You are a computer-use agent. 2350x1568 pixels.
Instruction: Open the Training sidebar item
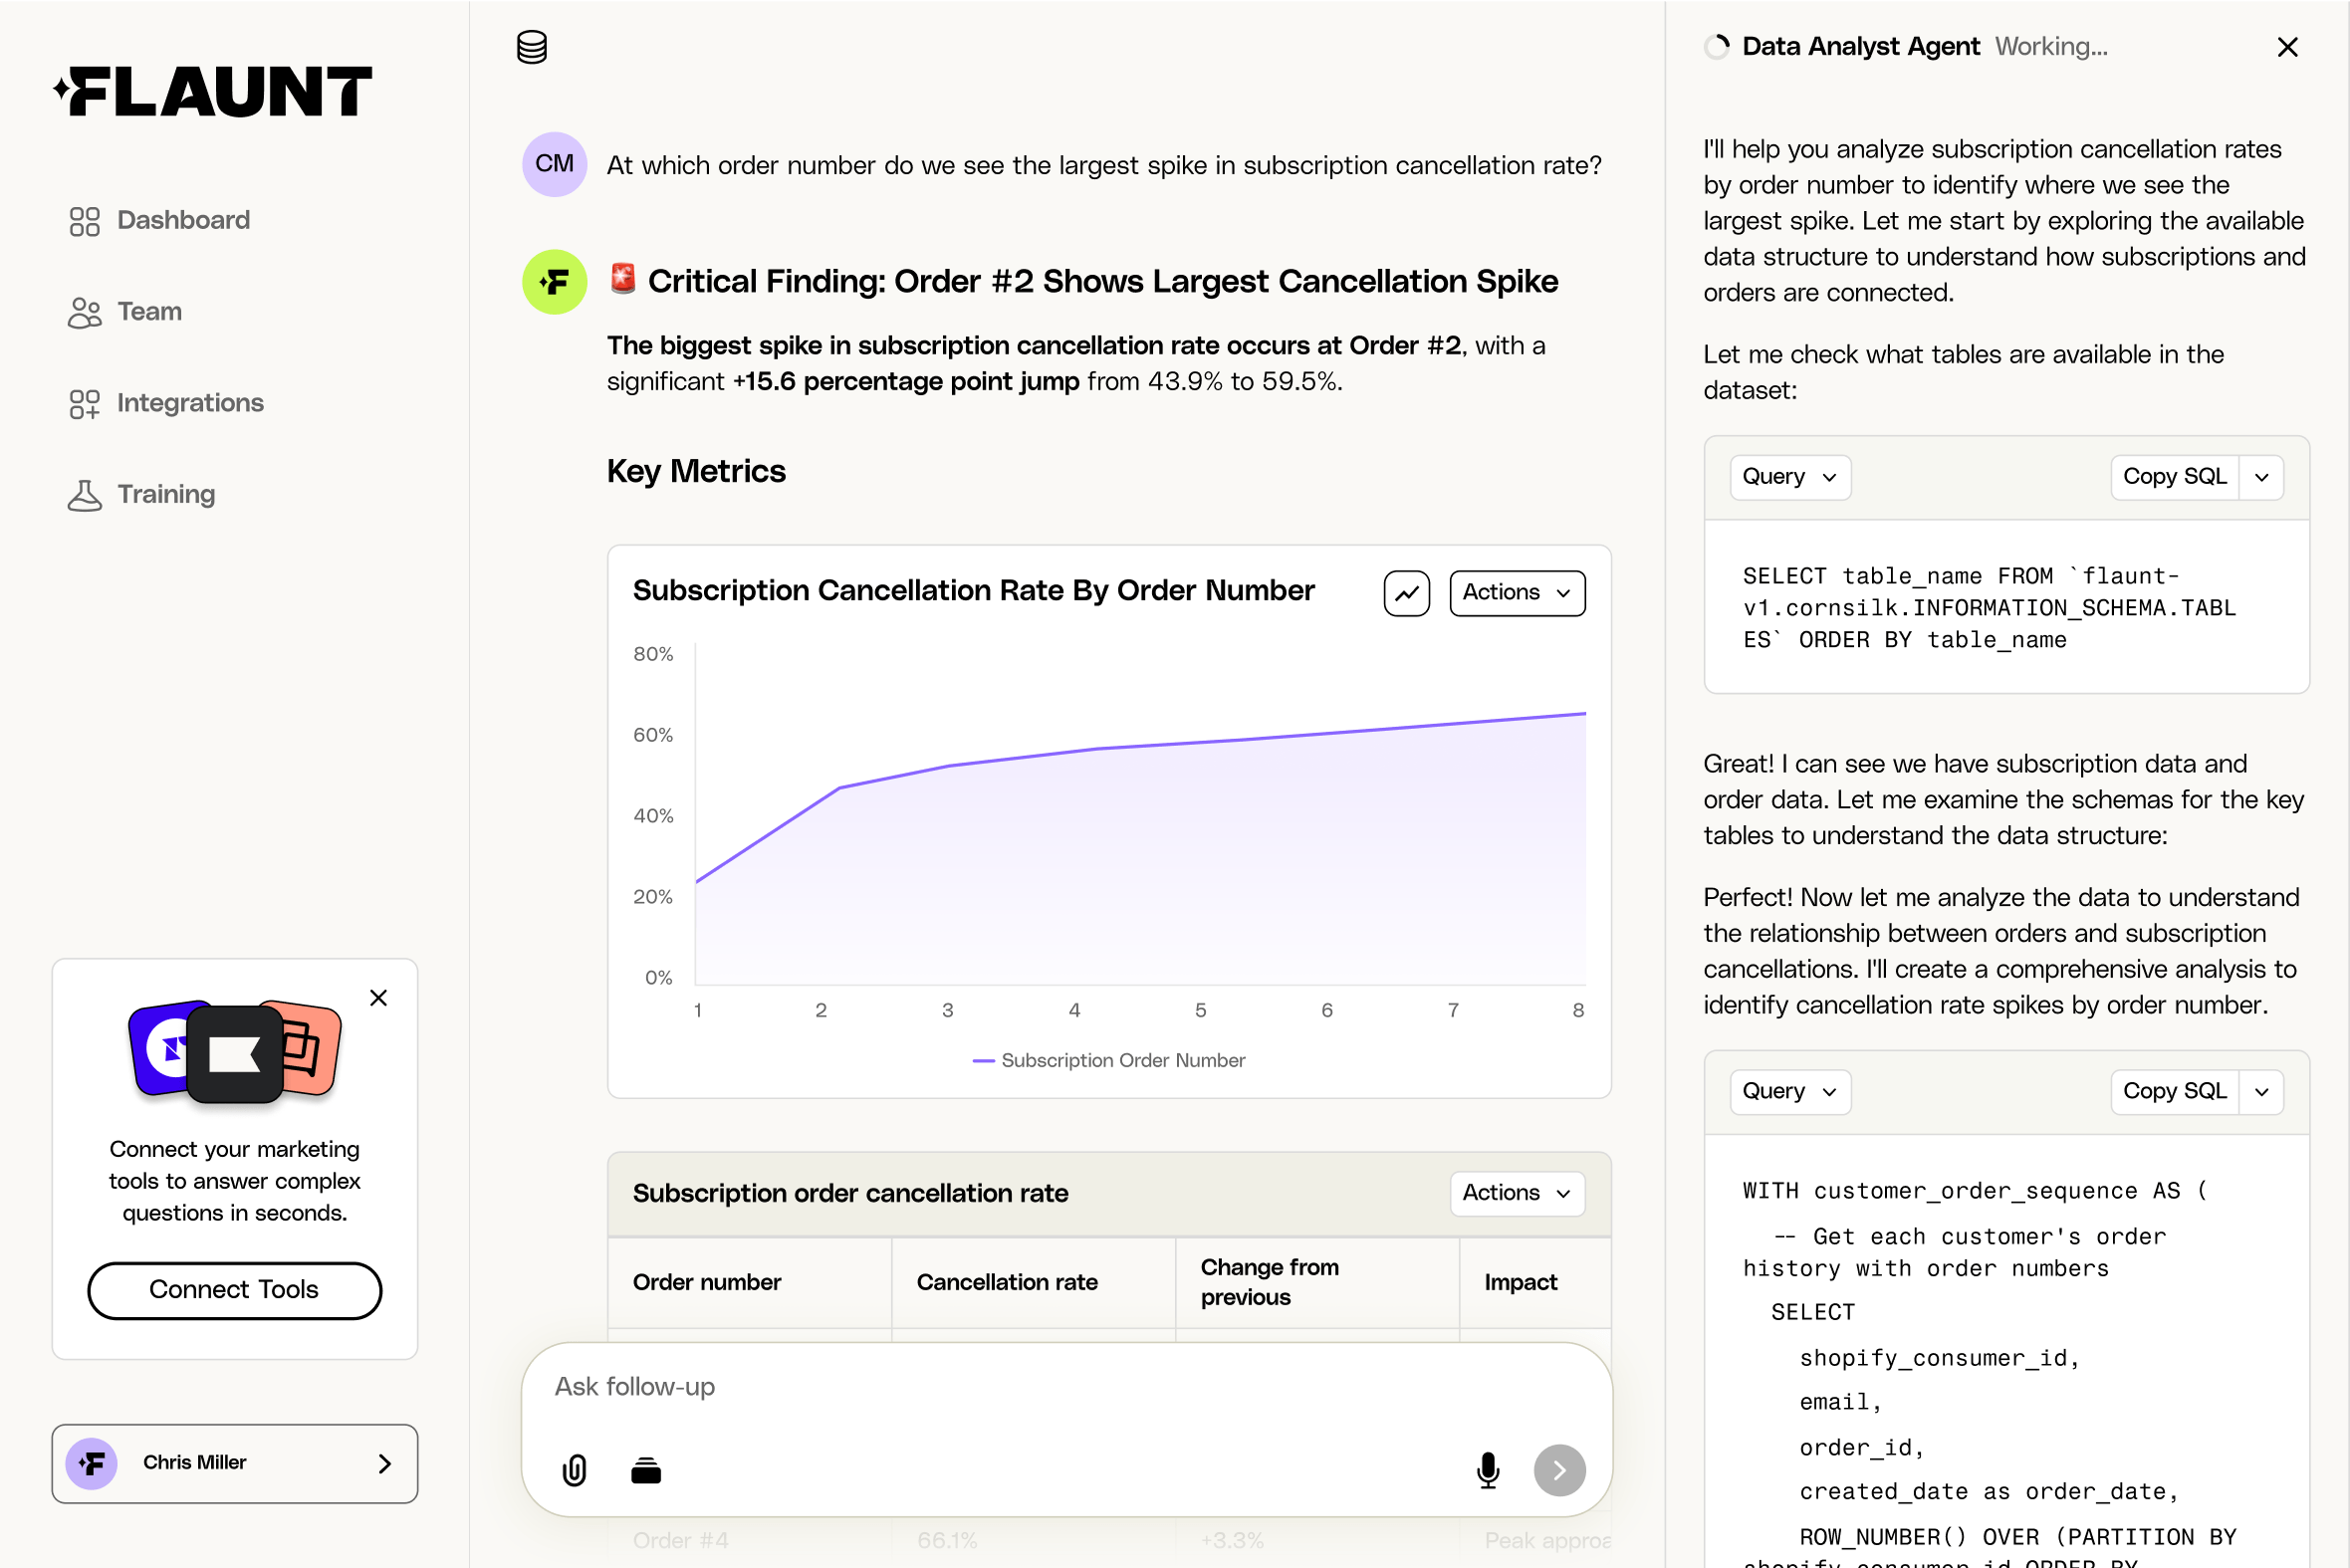click(x=166, y=494)
